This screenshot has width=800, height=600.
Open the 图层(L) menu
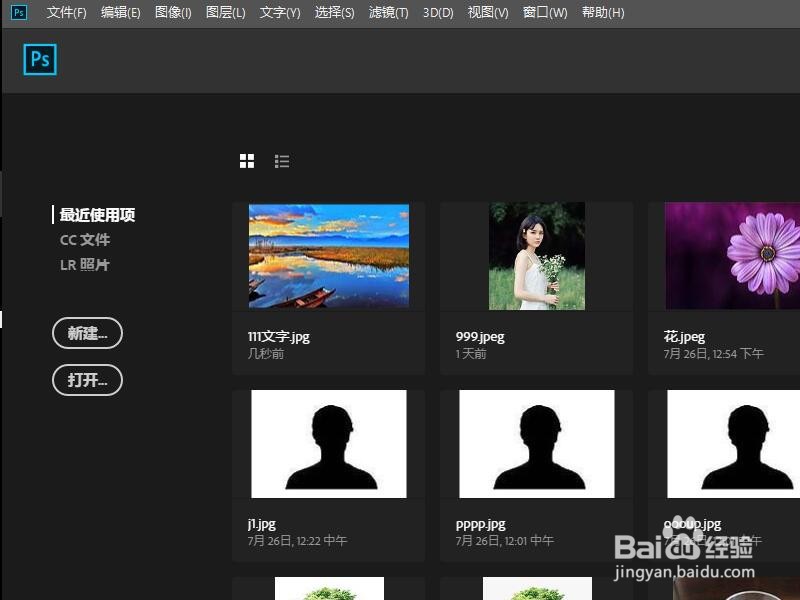225,12
